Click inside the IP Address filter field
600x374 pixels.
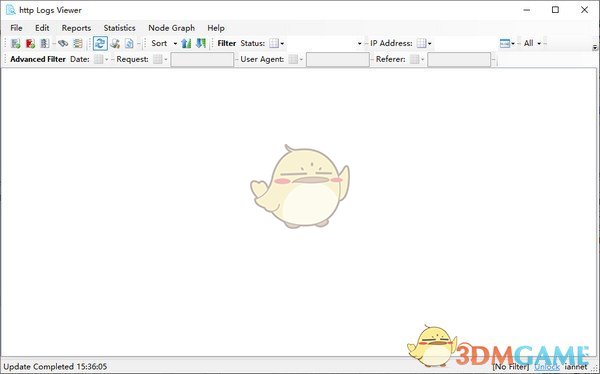coord(465,43)
